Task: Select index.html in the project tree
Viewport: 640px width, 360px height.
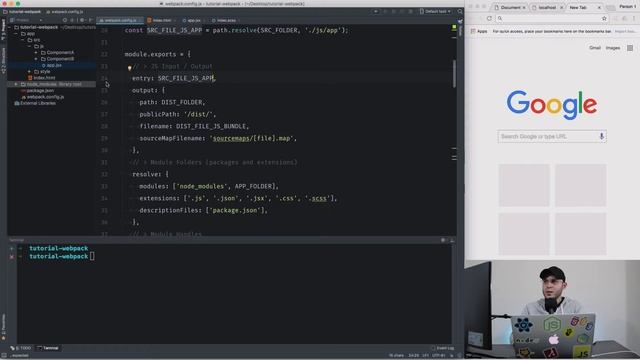Action: point(41,78)
